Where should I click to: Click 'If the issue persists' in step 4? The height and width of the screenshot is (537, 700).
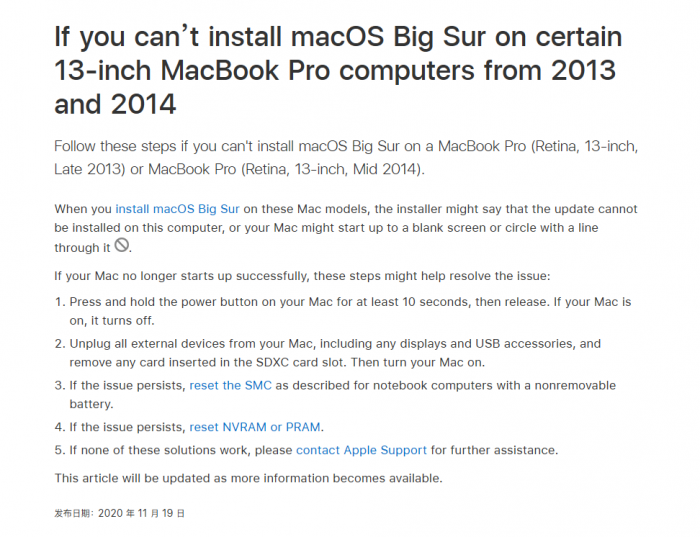126,427
